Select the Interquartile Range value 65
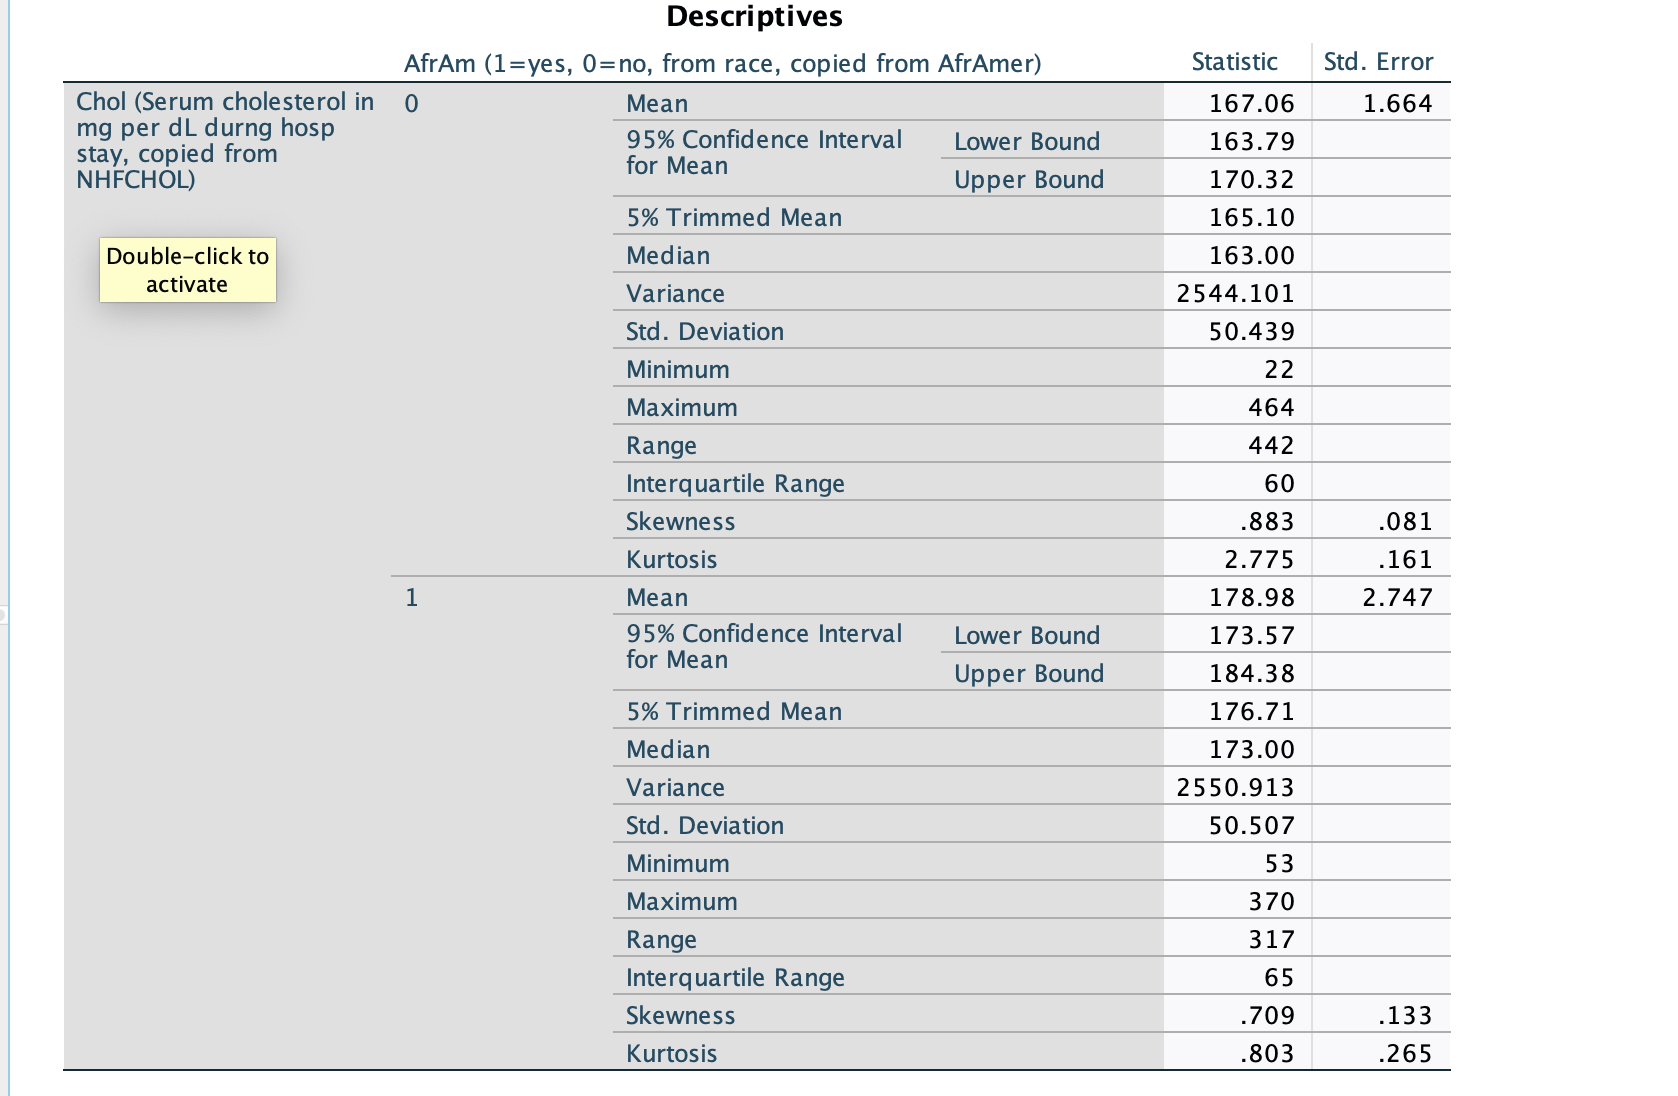 tap(1280, 976)
